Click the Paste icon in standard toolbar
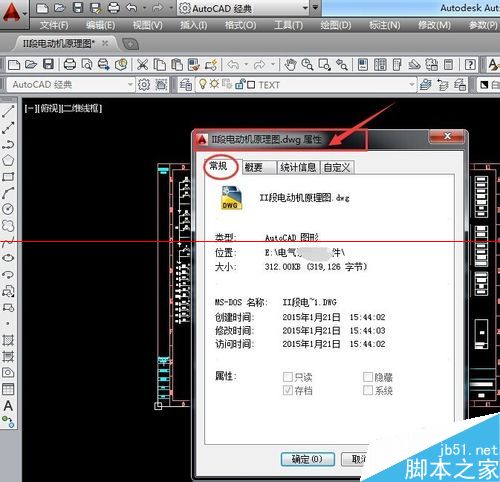The height and width of the screenshot is (482, 500). coord(177,64)
